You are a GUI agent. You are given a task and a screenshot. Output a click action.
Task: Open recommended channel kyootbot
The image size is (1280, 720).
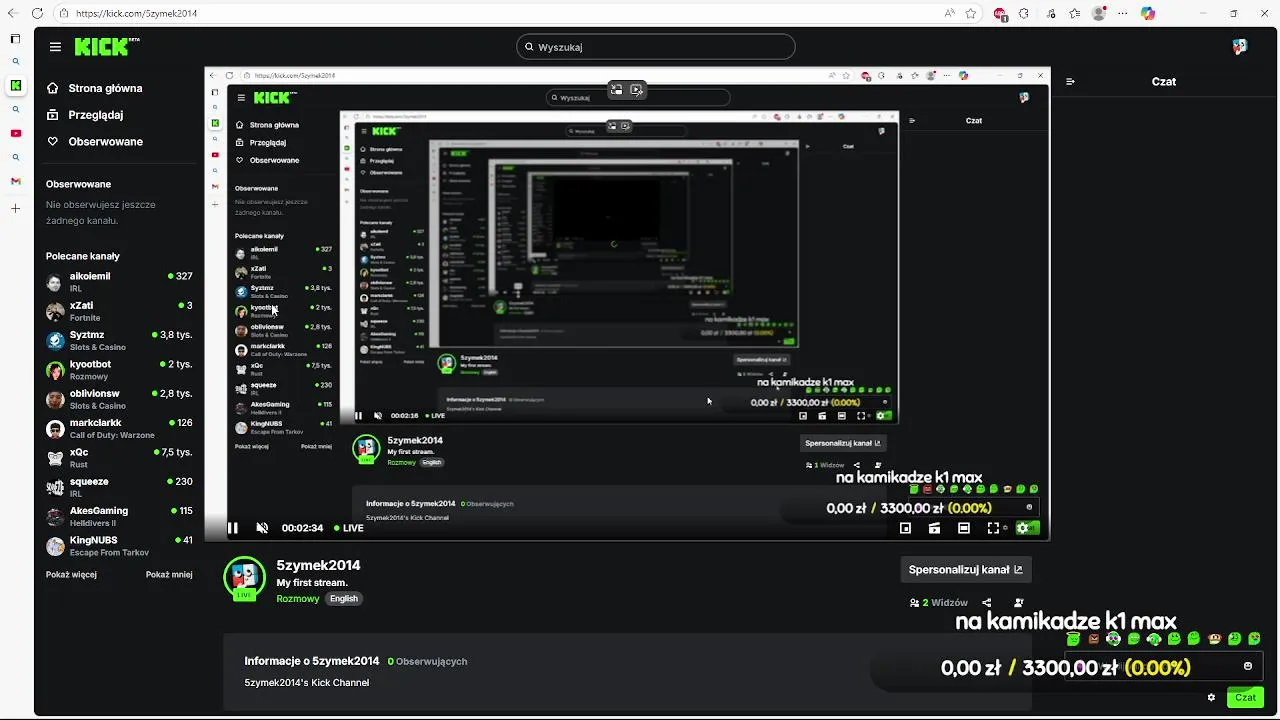(119, 370)
